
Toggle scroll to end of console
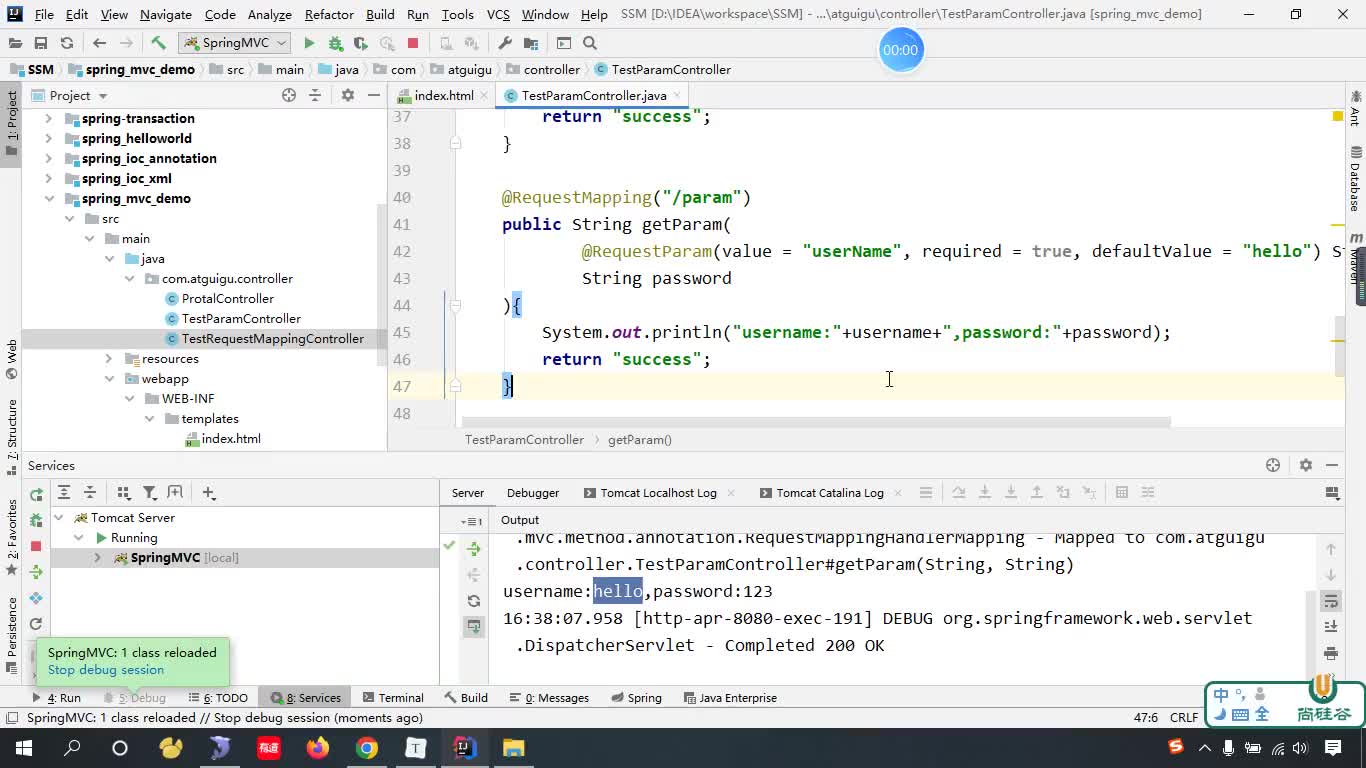[x=1331, y=627]
